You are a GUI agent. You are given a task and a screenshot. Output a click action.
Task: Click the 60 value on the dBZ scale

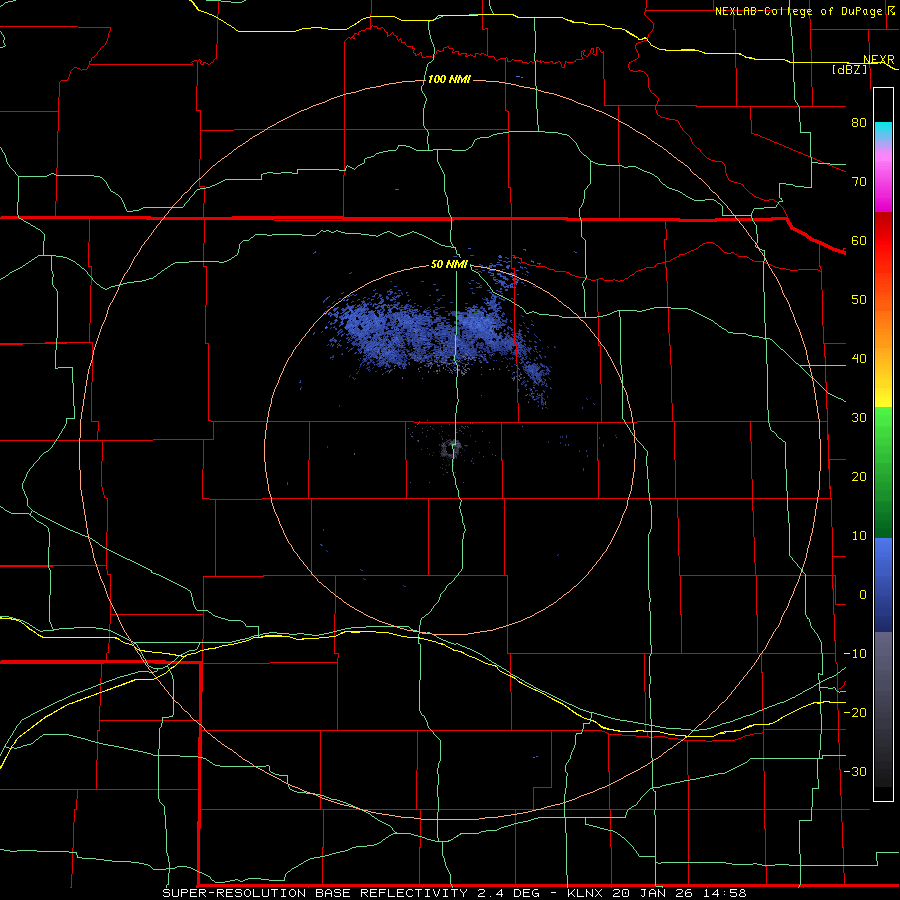tap(859, 240)
